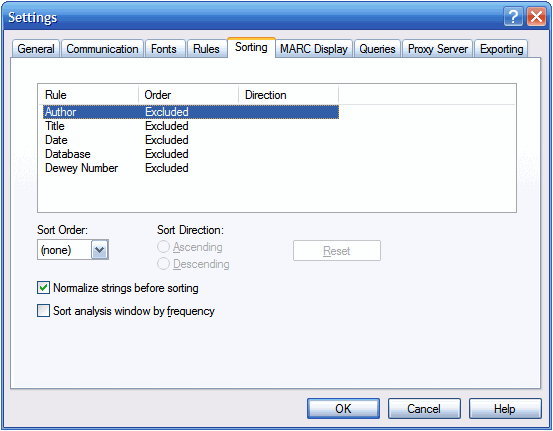Open the Communication tab
The height and width of the screenshot is (431, 553).
click(102, 49)
